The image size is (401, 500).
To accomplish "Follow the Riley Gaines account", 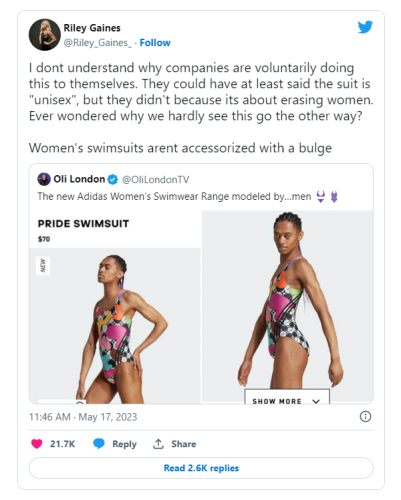I will [x=155, y=43].
